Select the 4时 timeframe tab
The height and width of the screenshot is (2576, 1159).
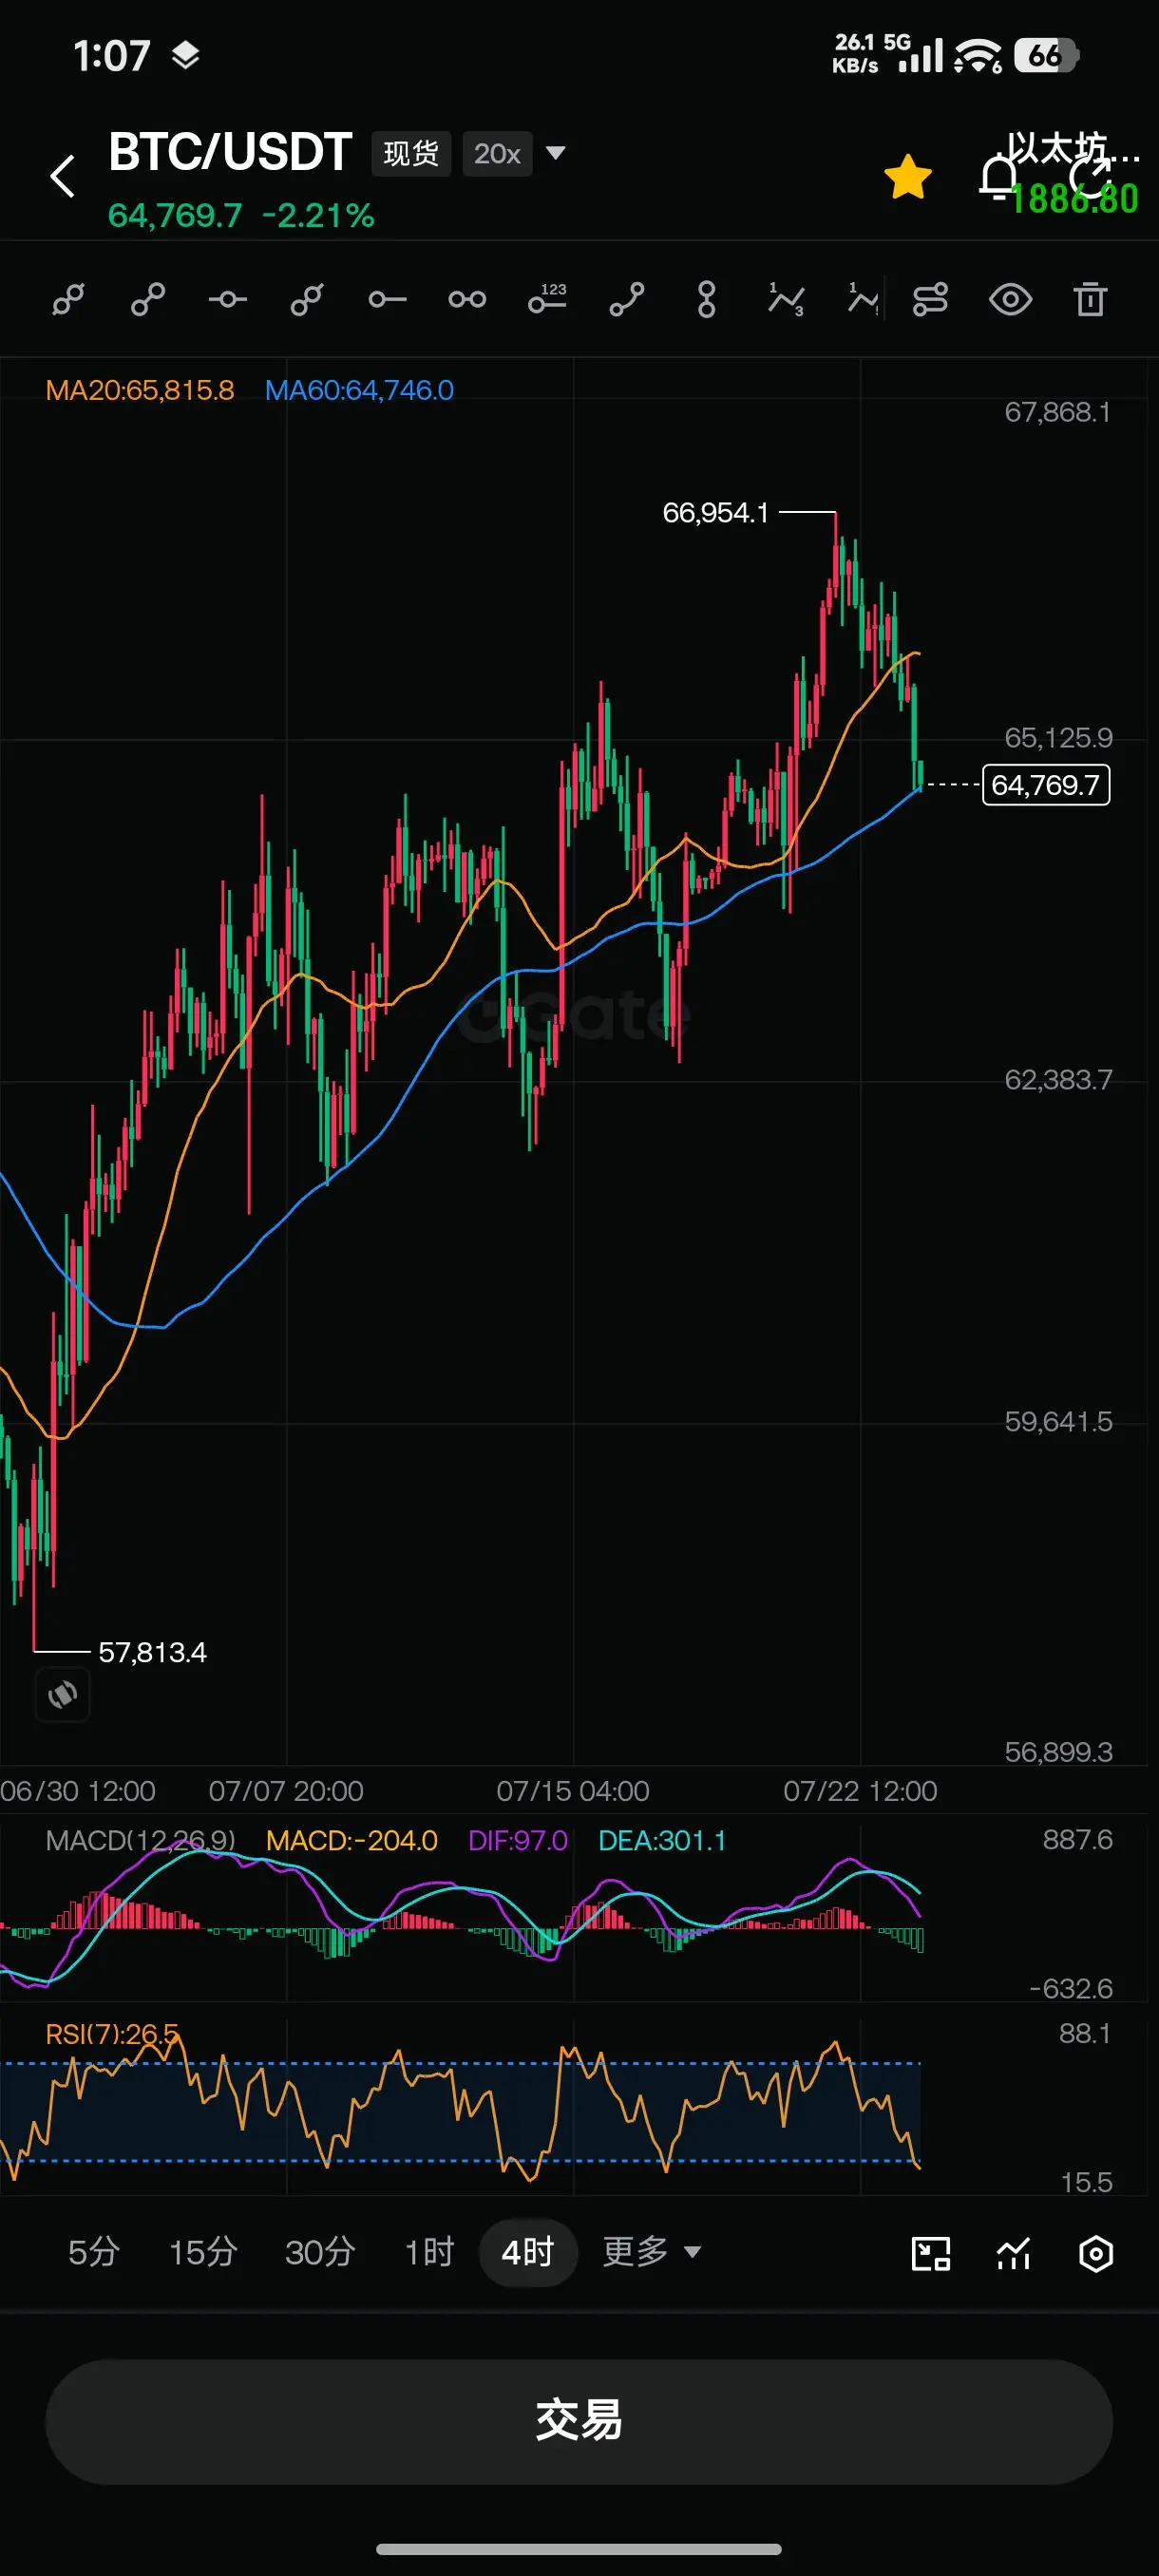point(528,2252)
